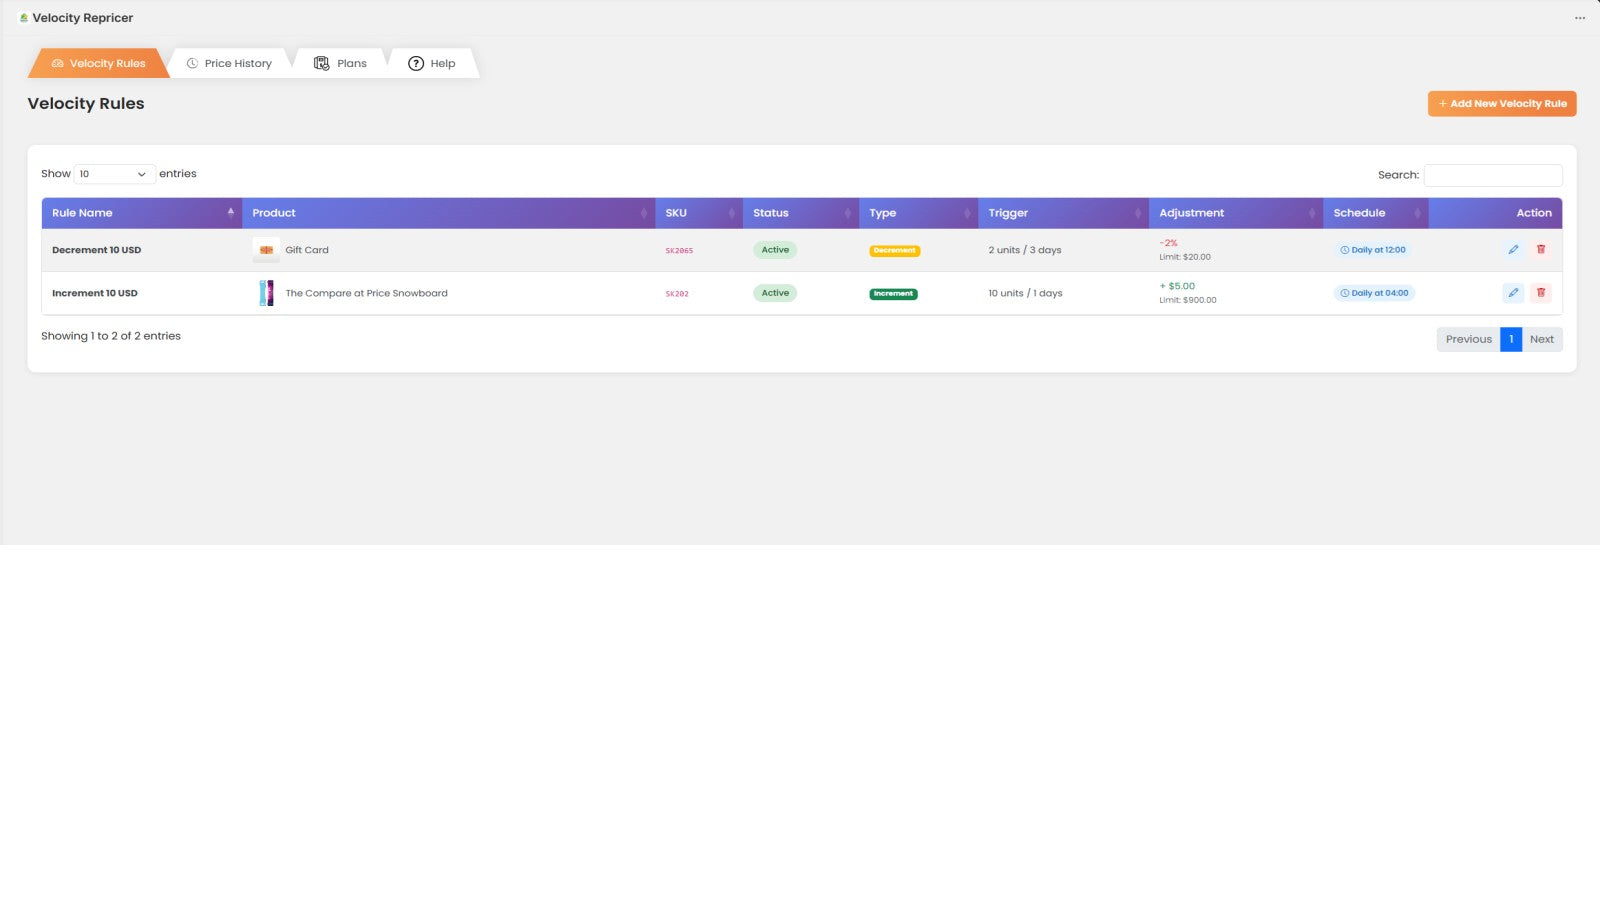Screen dimensions: 1600x900
Task: Click the Increment type badge
Action: click(893, 294)
